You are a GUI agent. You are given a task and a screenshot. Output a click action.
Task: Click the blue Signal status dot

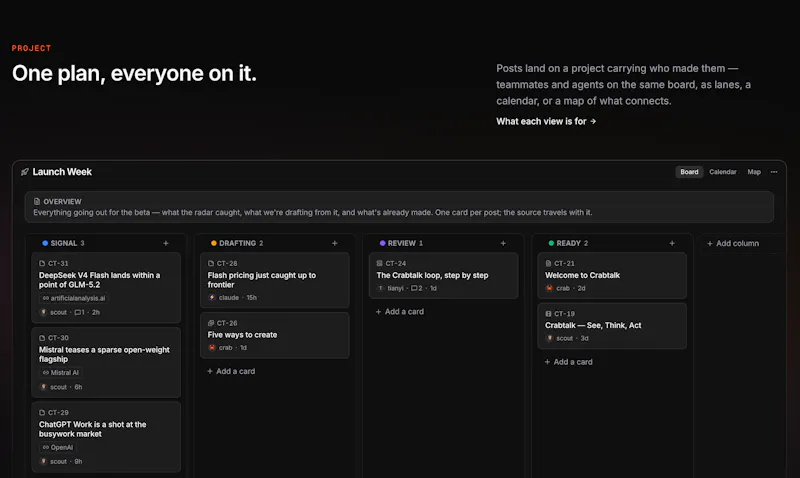[45, 243]
